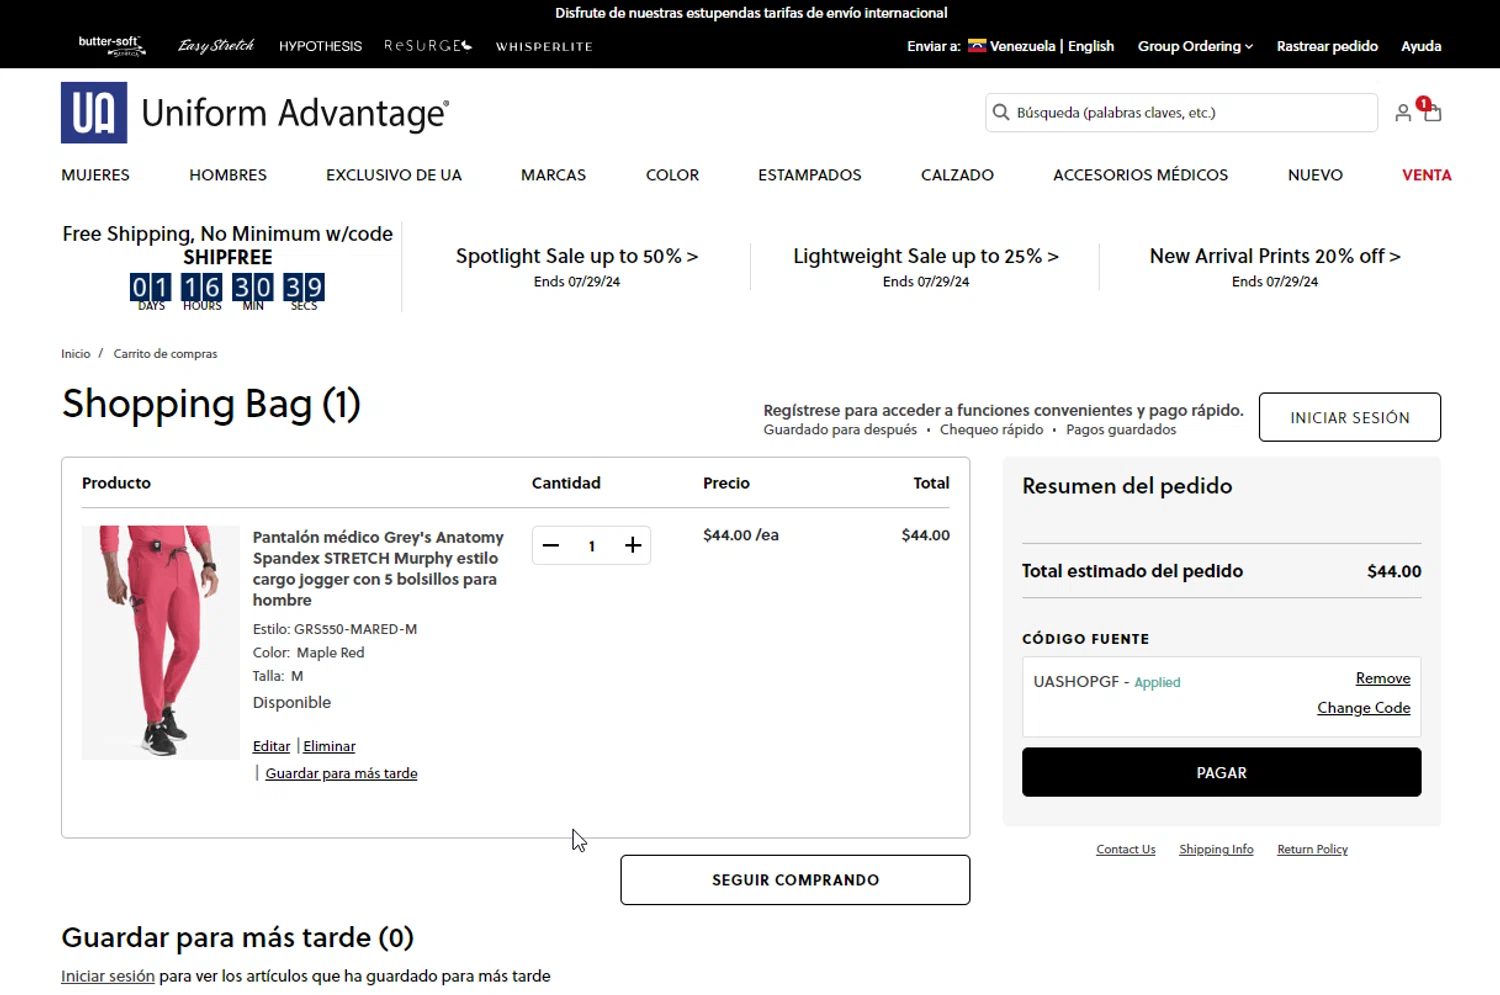Open the ReSurge brand logo

(x=428, y=46)
